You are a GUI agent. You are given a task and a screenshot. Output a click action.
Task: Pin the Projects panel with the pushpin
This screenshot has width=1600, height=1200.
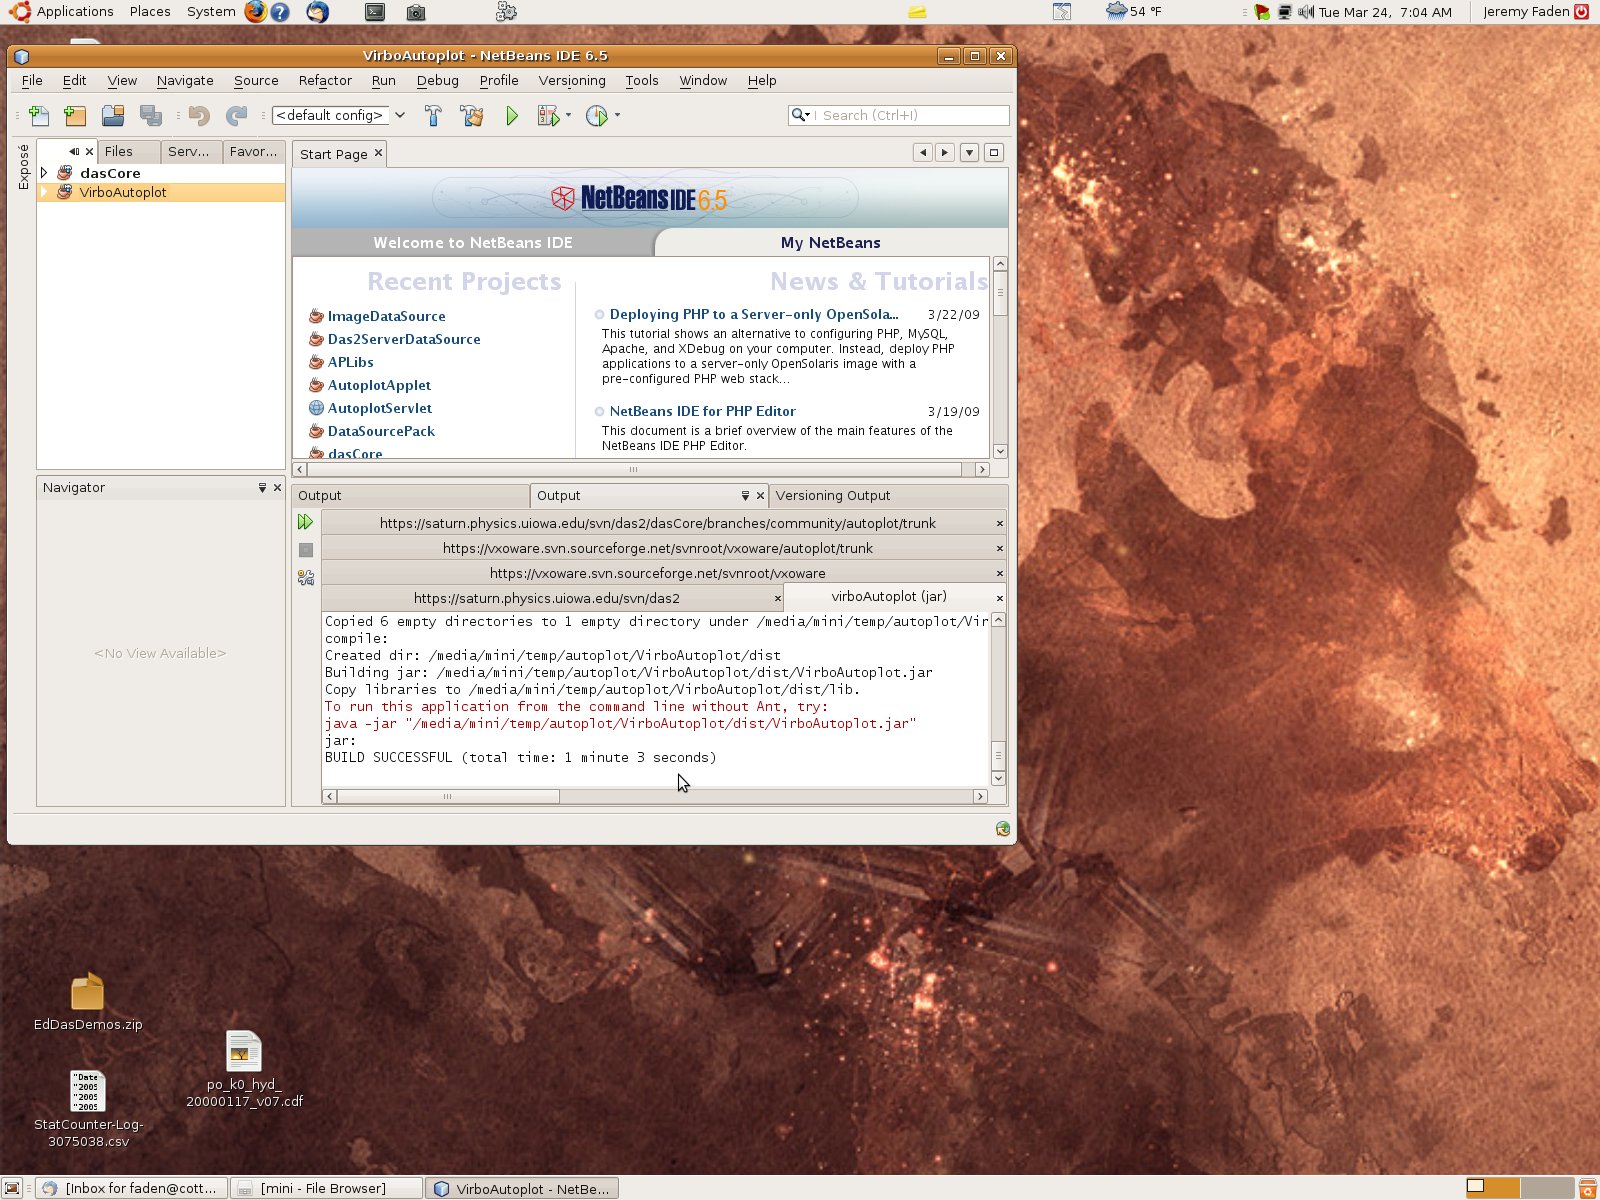74,151
